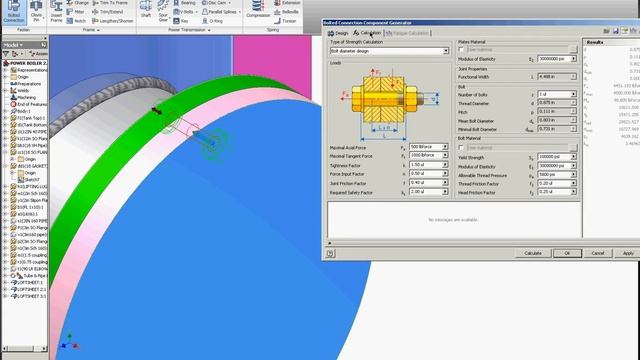Open the Compression spring generator
This screenshot has width=640, height=360.
click(x=258, y=10)
